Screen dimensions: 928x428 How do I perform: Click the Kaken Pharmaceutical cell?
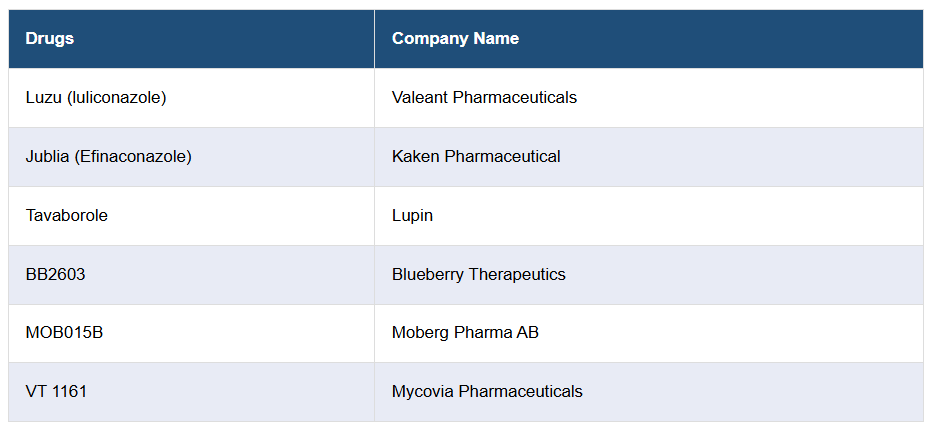tap(476, 157)
